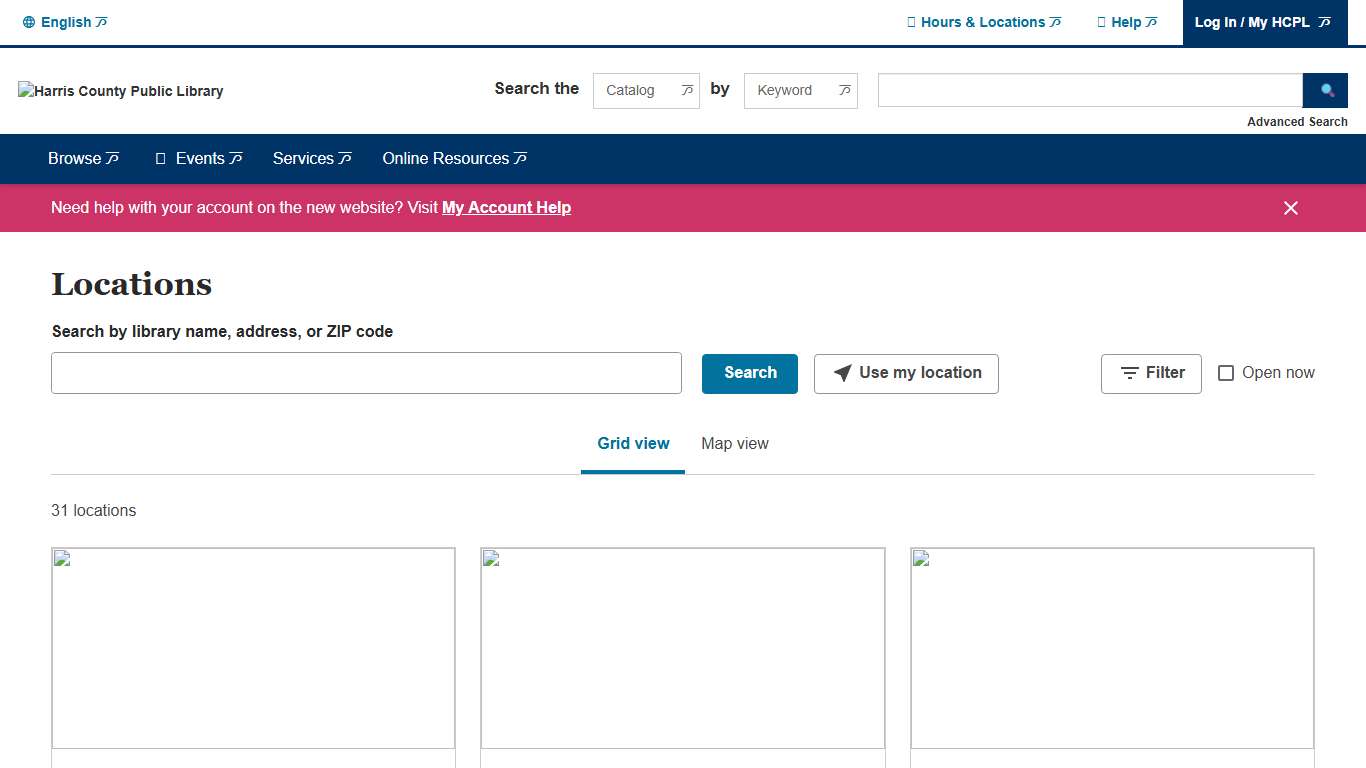This screenshot has height=768, width=1366.
Task: Switch to the Map view tab
Action: [x=735, y=444]
